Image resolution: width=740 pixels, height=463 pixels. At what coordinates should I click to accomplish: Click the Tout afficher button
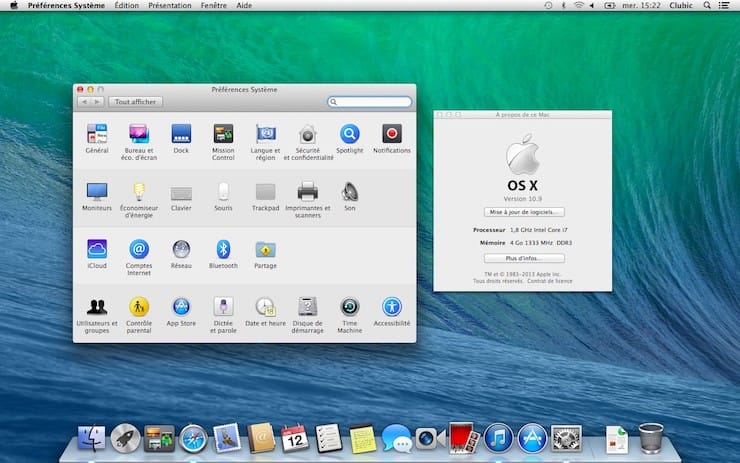(x=135, y=101)
